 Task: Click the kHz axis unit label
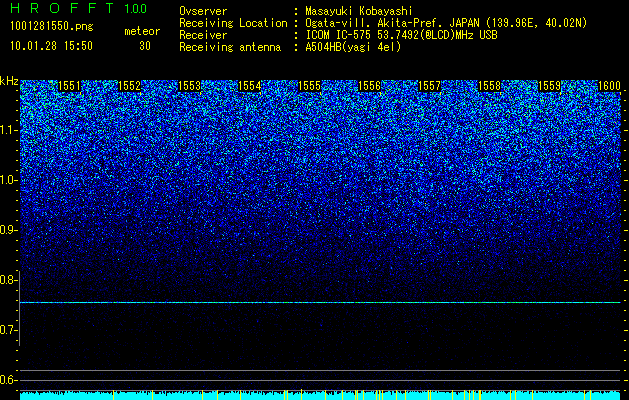click(9, 81)
